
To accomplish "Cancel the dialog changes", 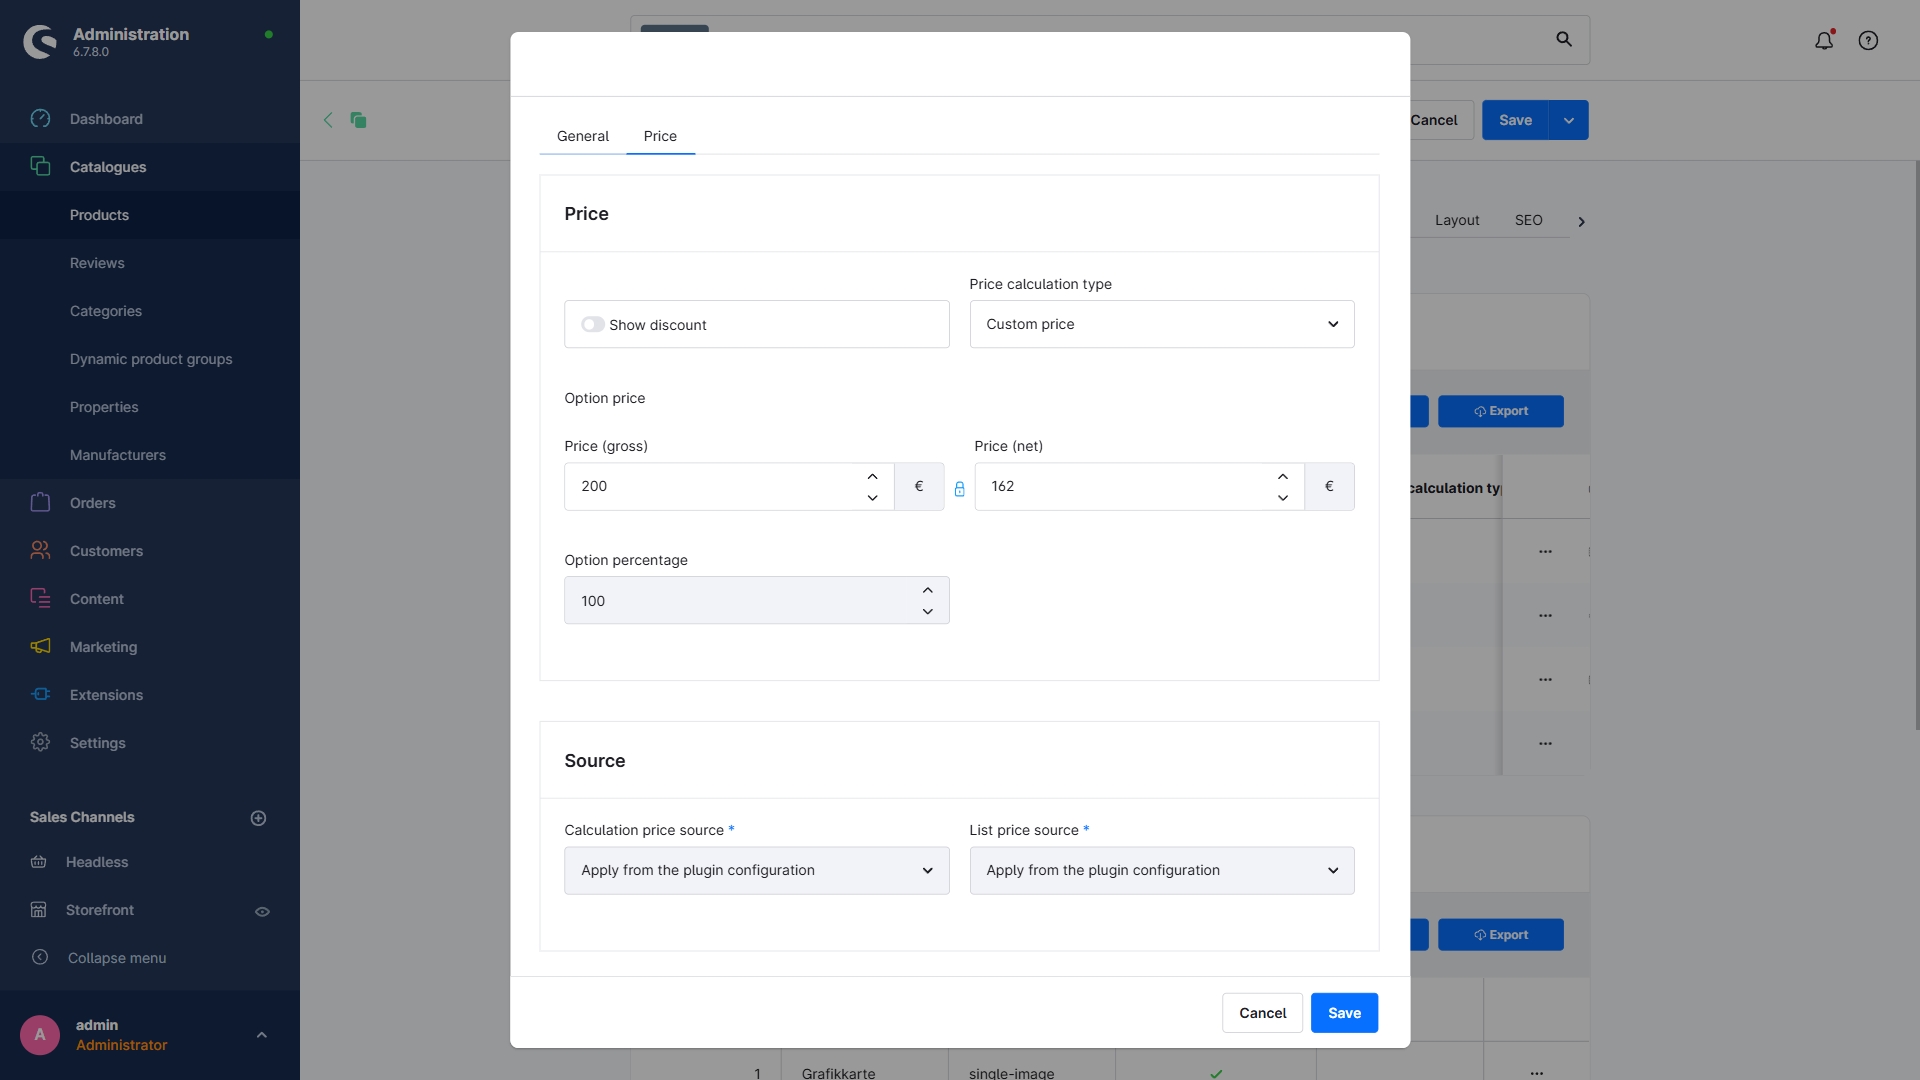I will coord(1261,1012).
